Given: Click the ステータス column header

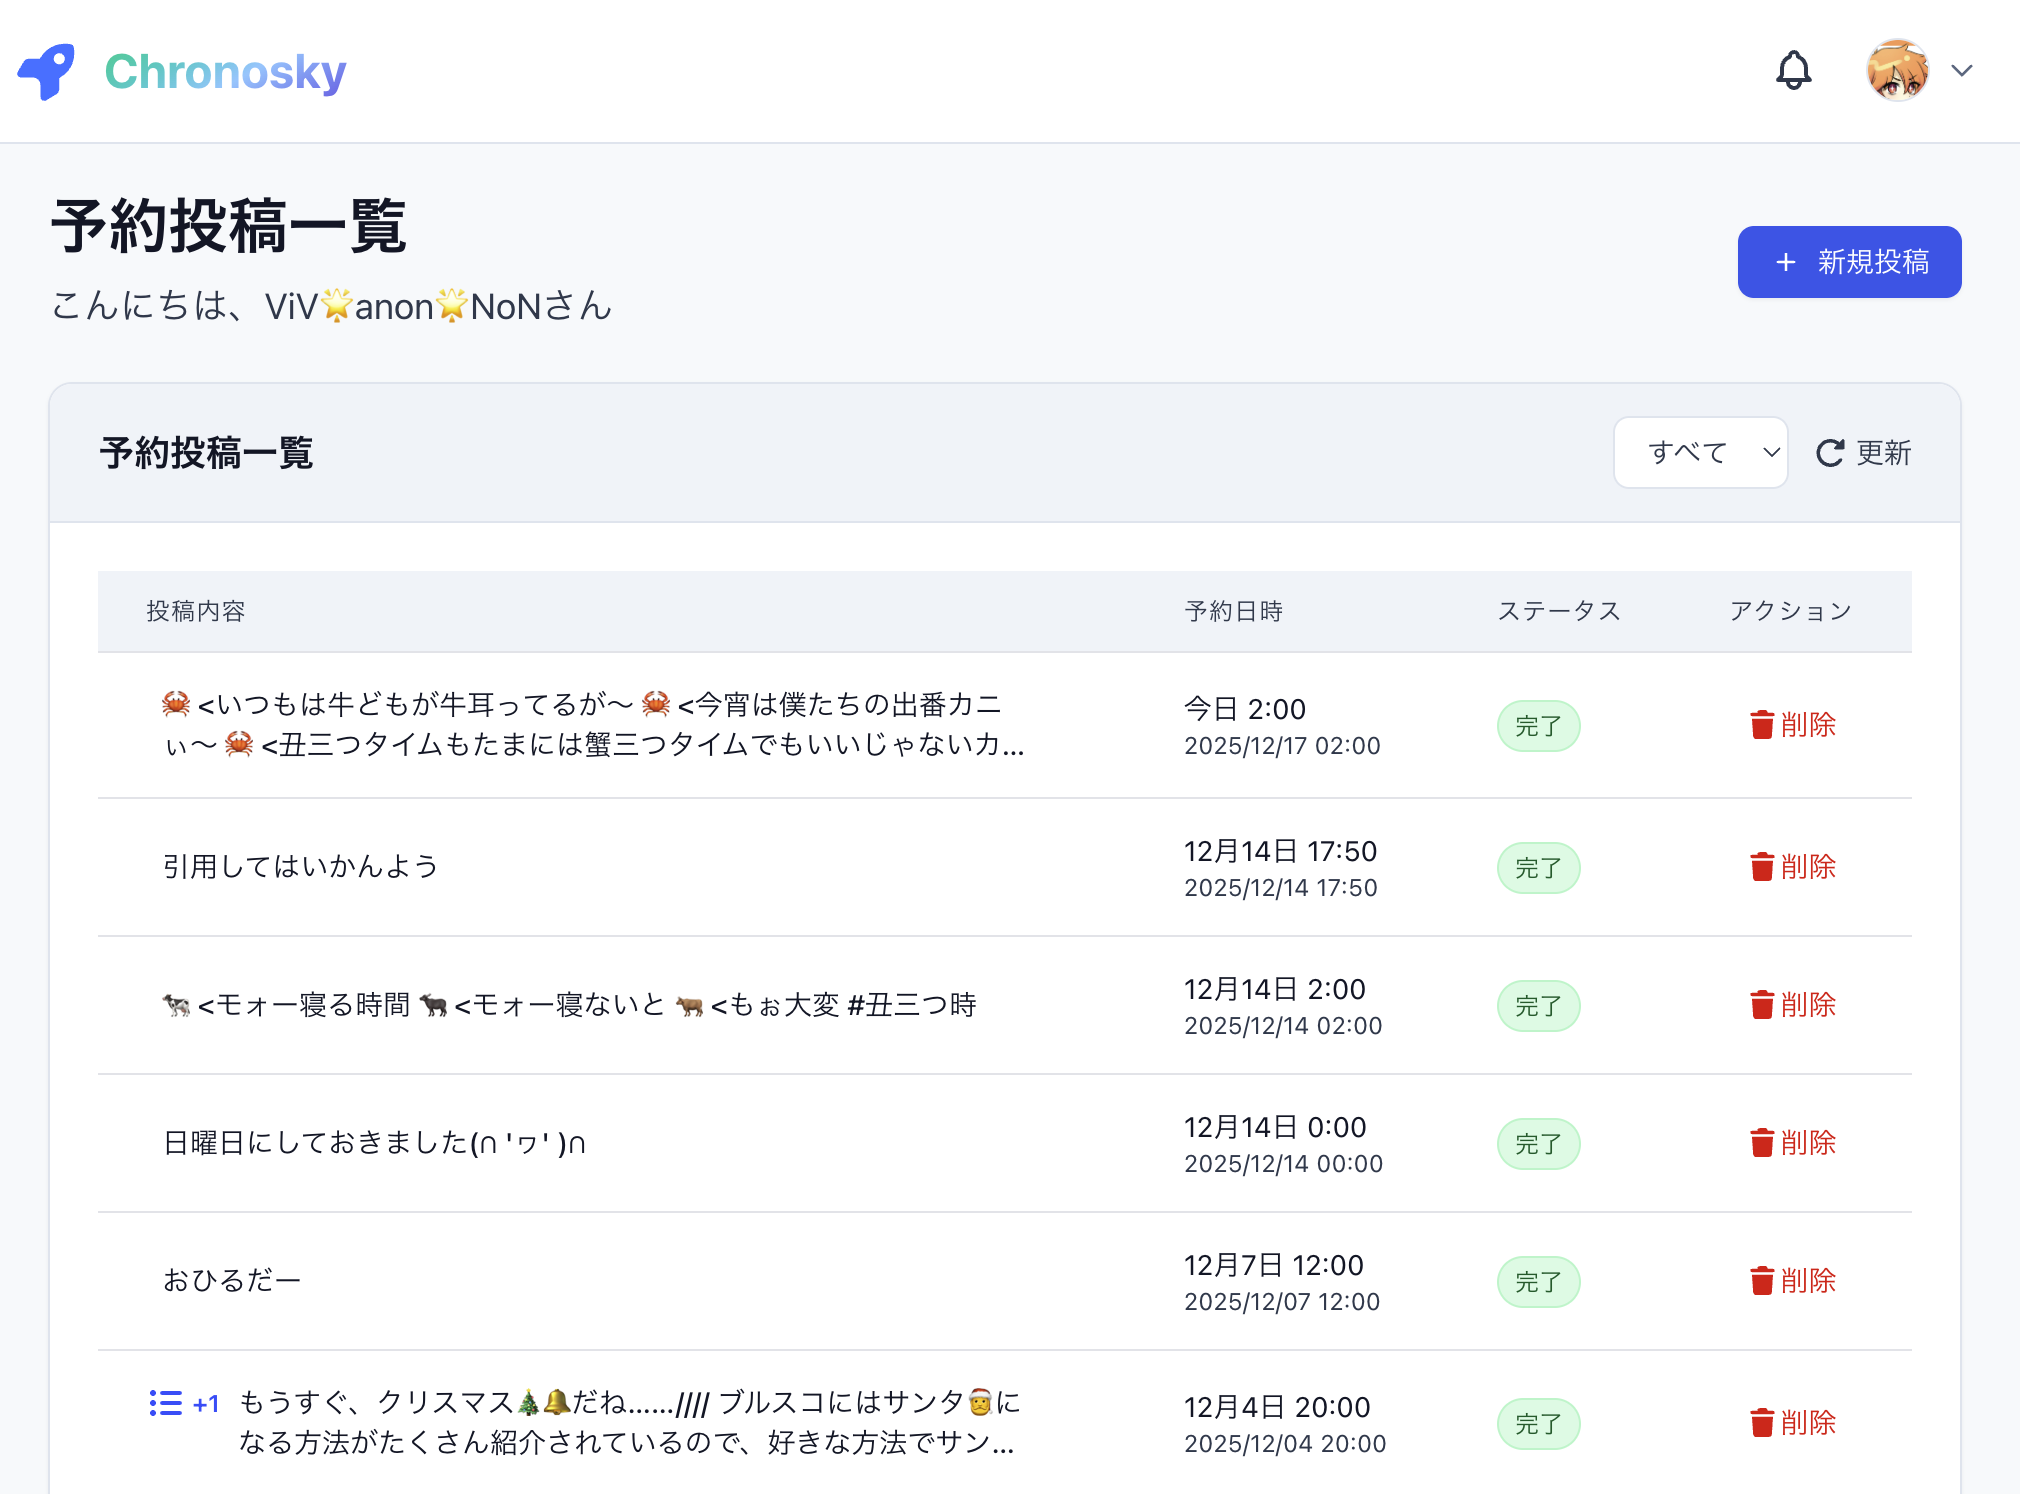Looking at the screenshot, I should [1558, 611].
